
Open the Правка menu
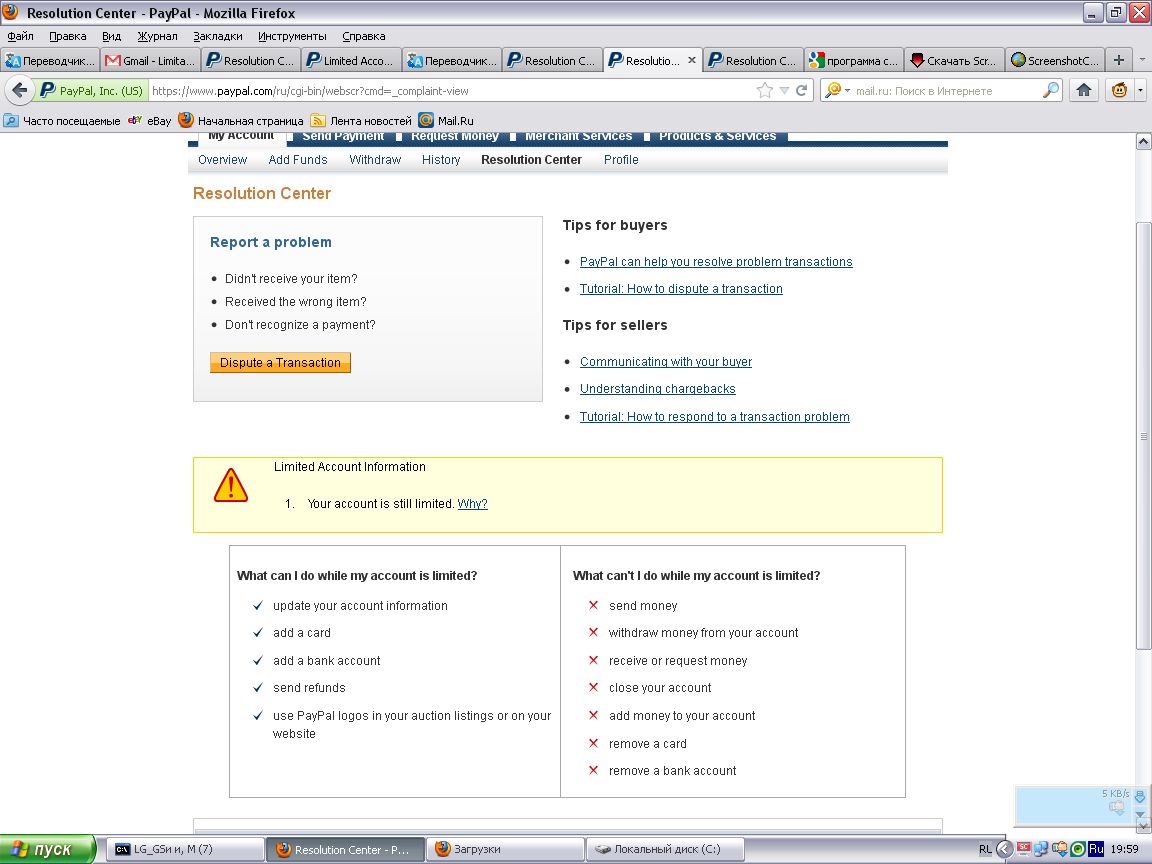[x=68, y=36]
